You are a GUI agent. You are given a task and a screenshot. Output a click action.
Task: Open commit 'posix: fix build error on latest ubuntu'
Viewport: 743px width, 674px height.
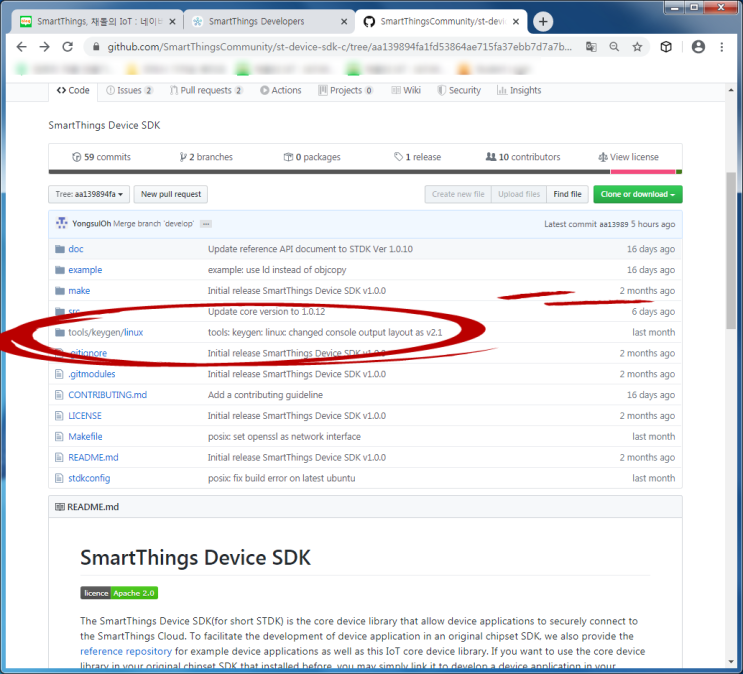click(x=281, y=478)
